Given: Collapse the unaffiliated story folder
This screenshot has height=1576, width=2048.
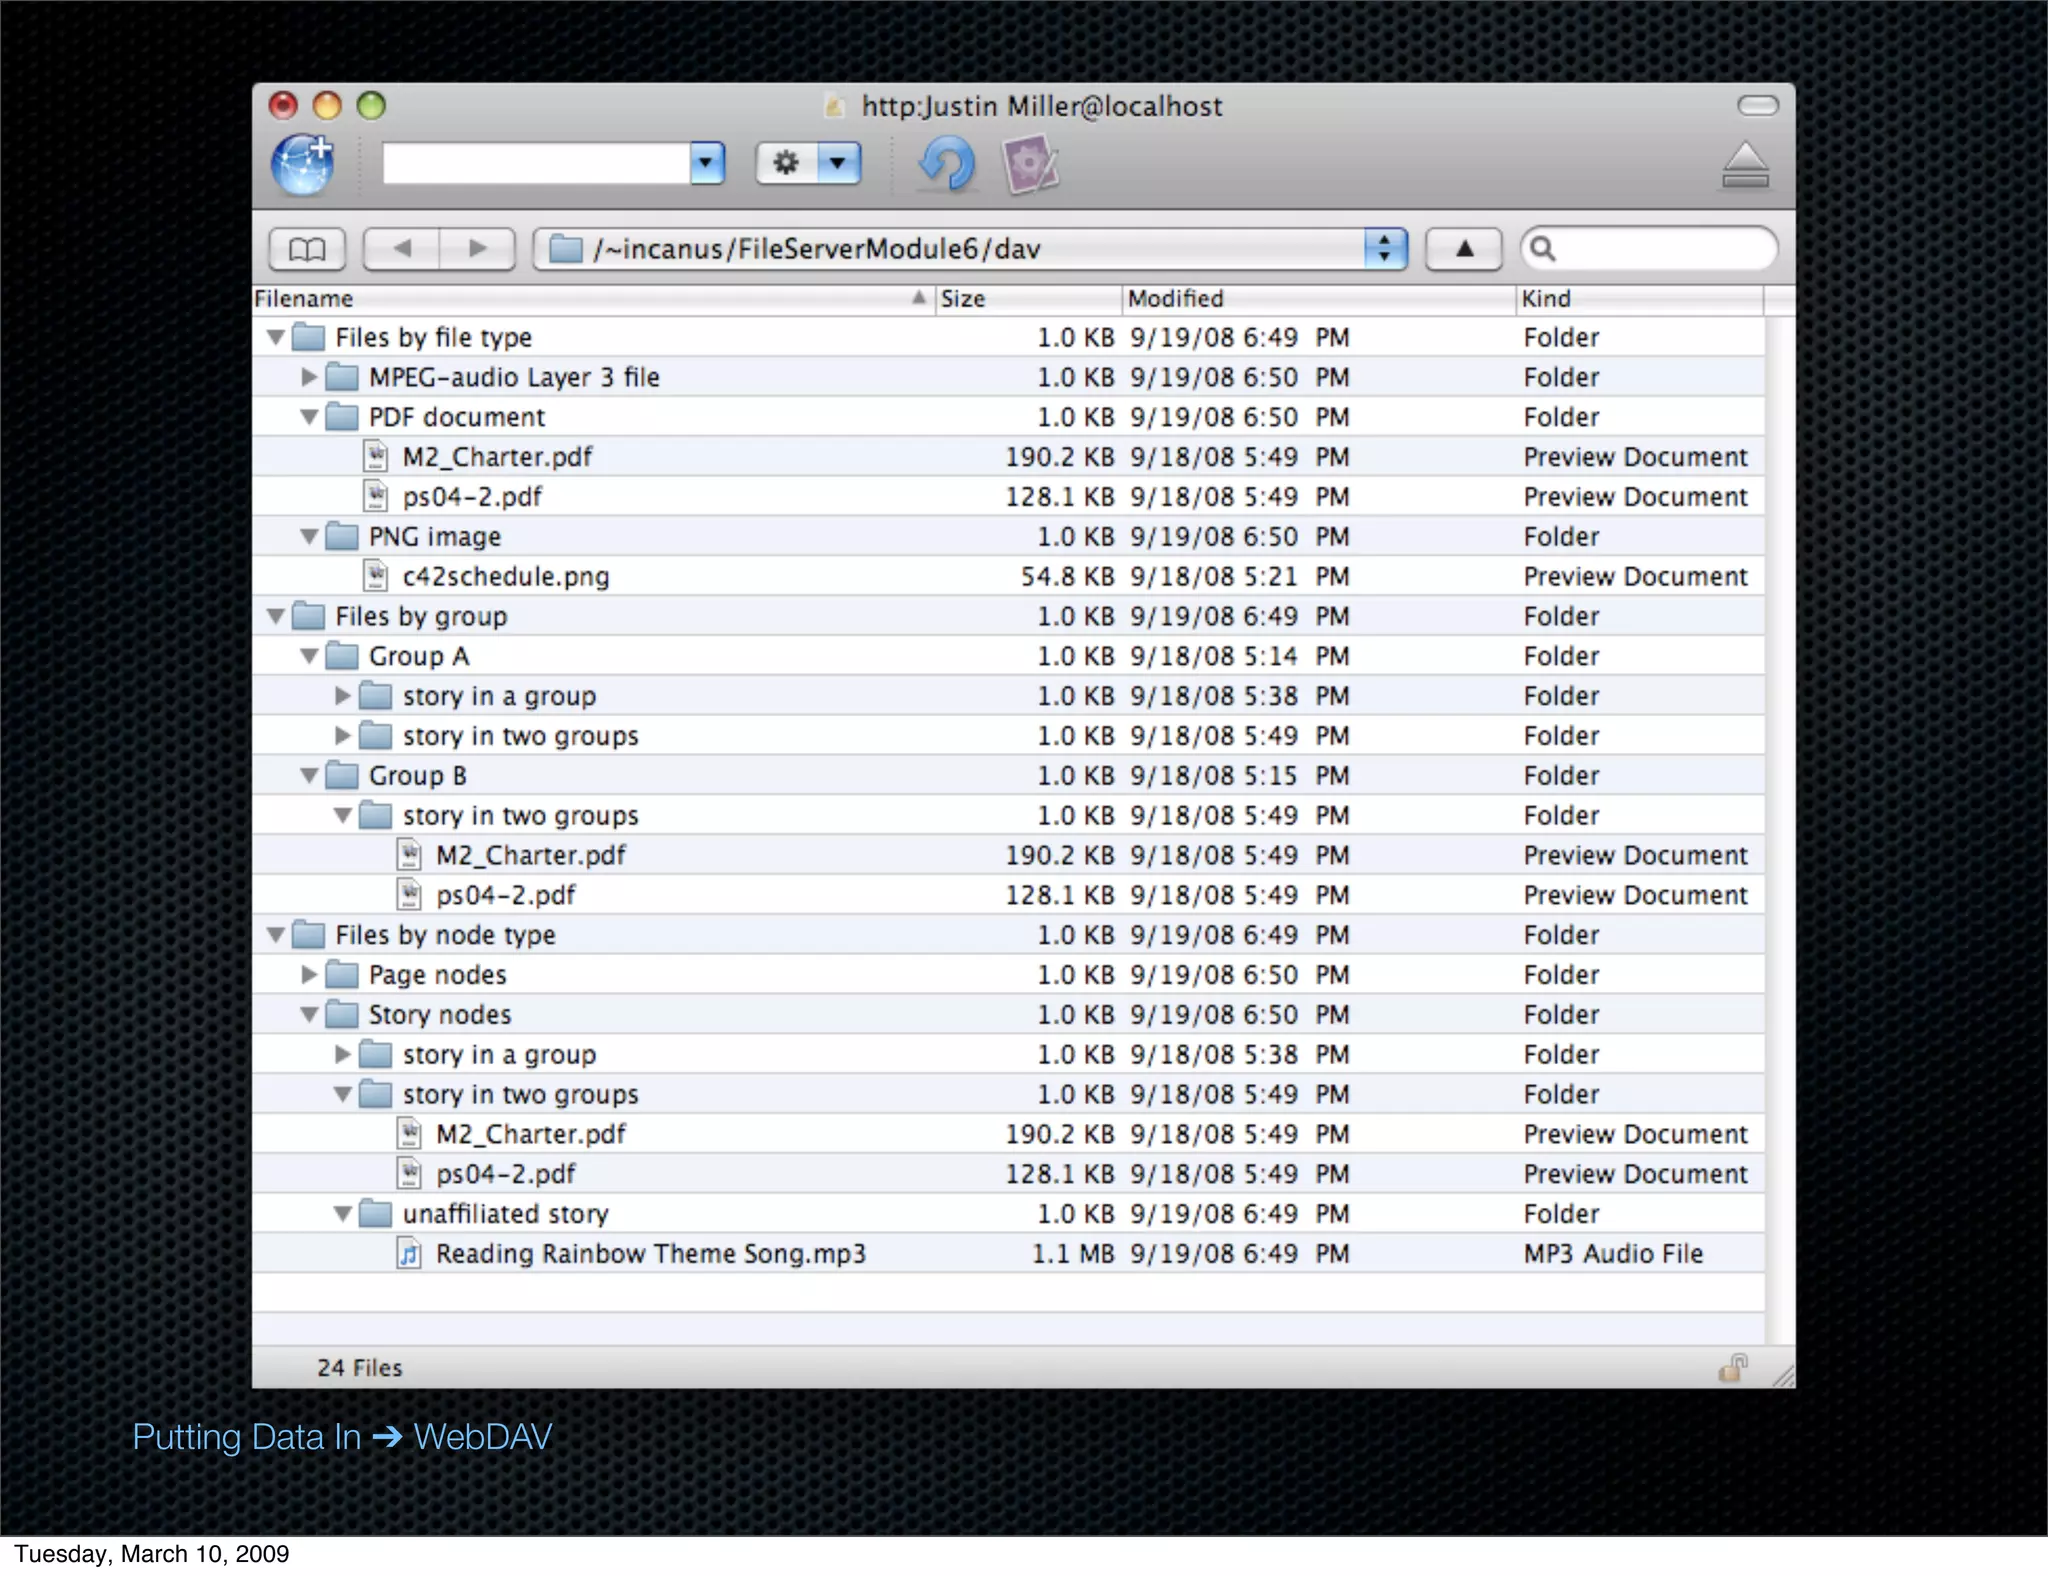Looking at the screenshot, I should pos(343,1215).
